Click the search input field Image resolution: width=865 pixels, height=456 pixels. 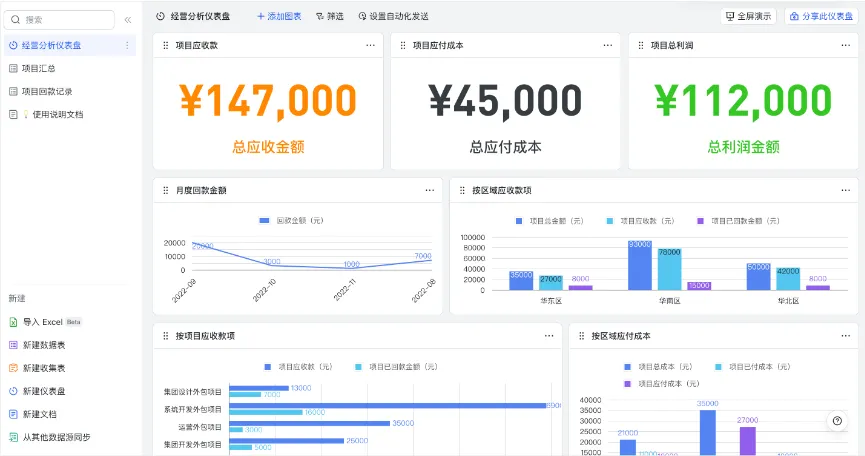[60, 20]
